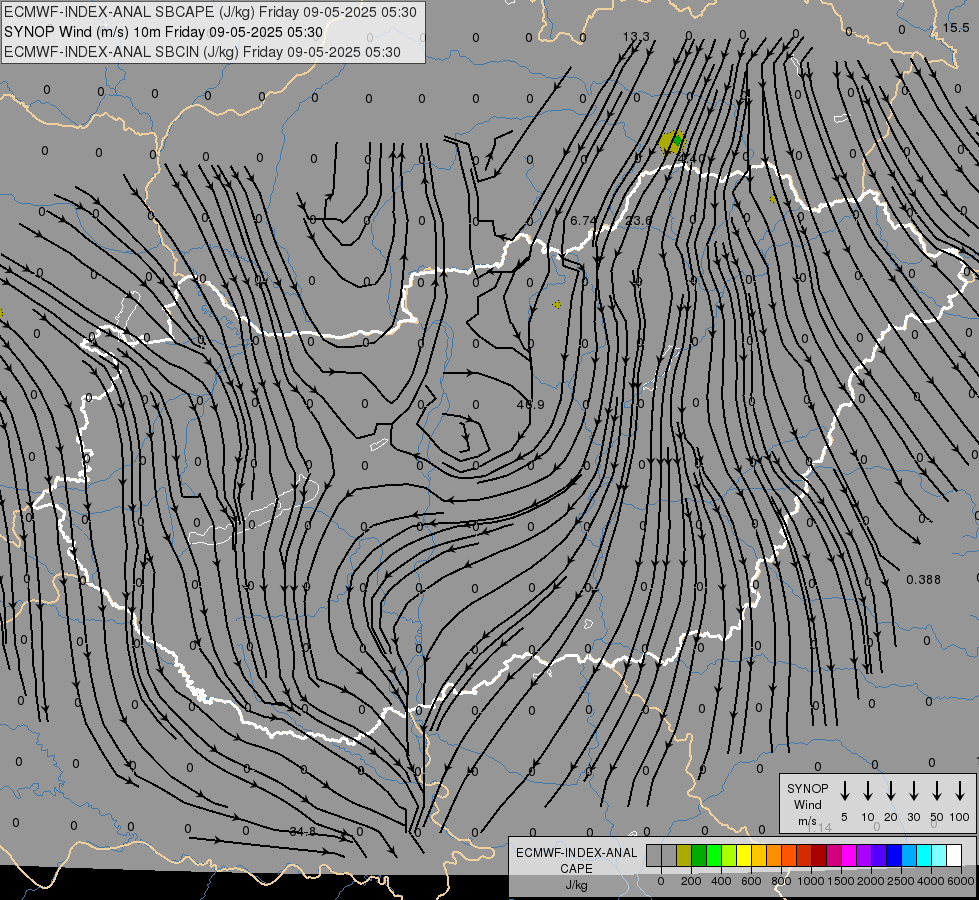
Task: Click the 'J/kg' unit label in legend
Action: [576, 885]
